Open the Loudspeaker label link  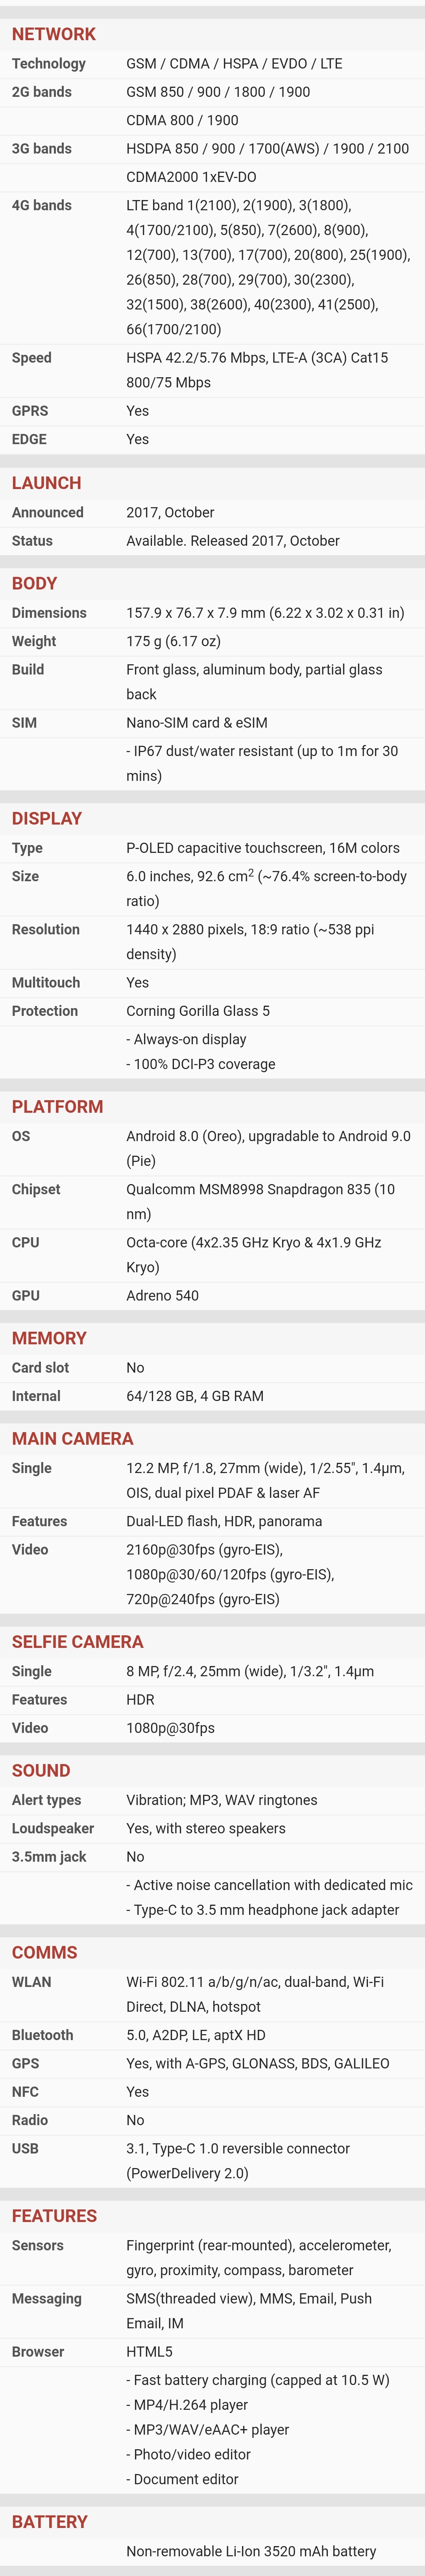click(x=52, y=1828)
